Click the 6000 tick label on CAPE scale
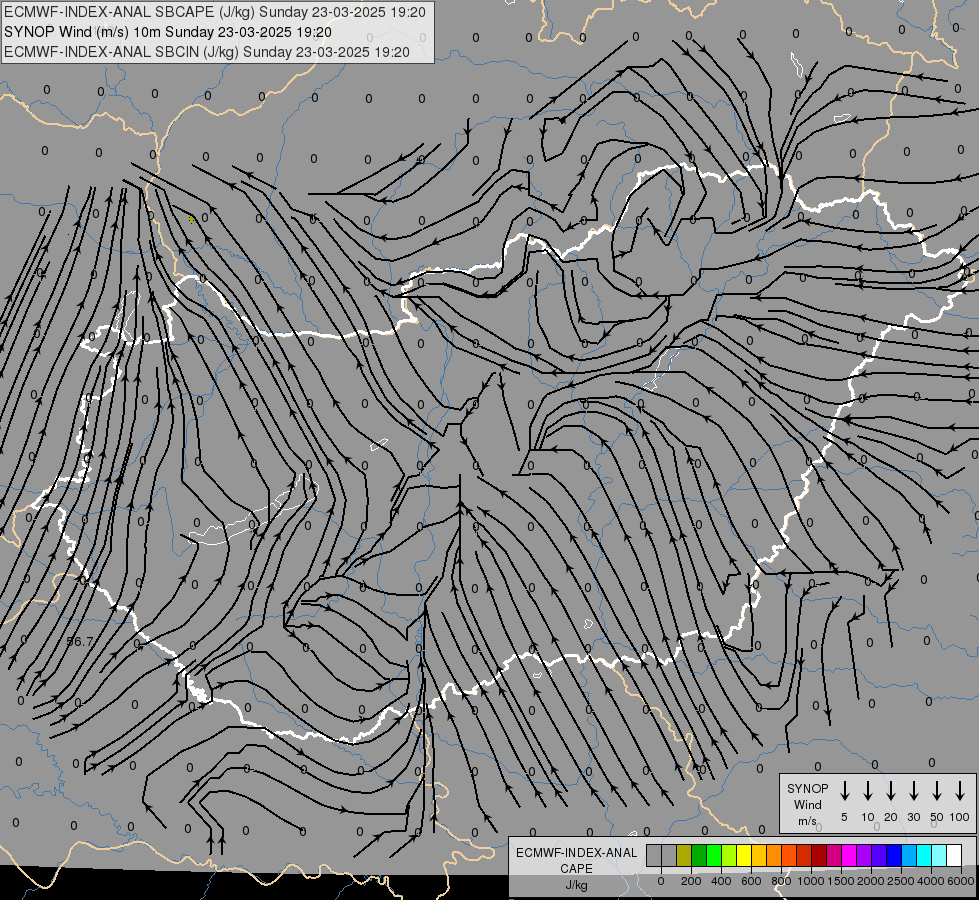 point(961,881)
